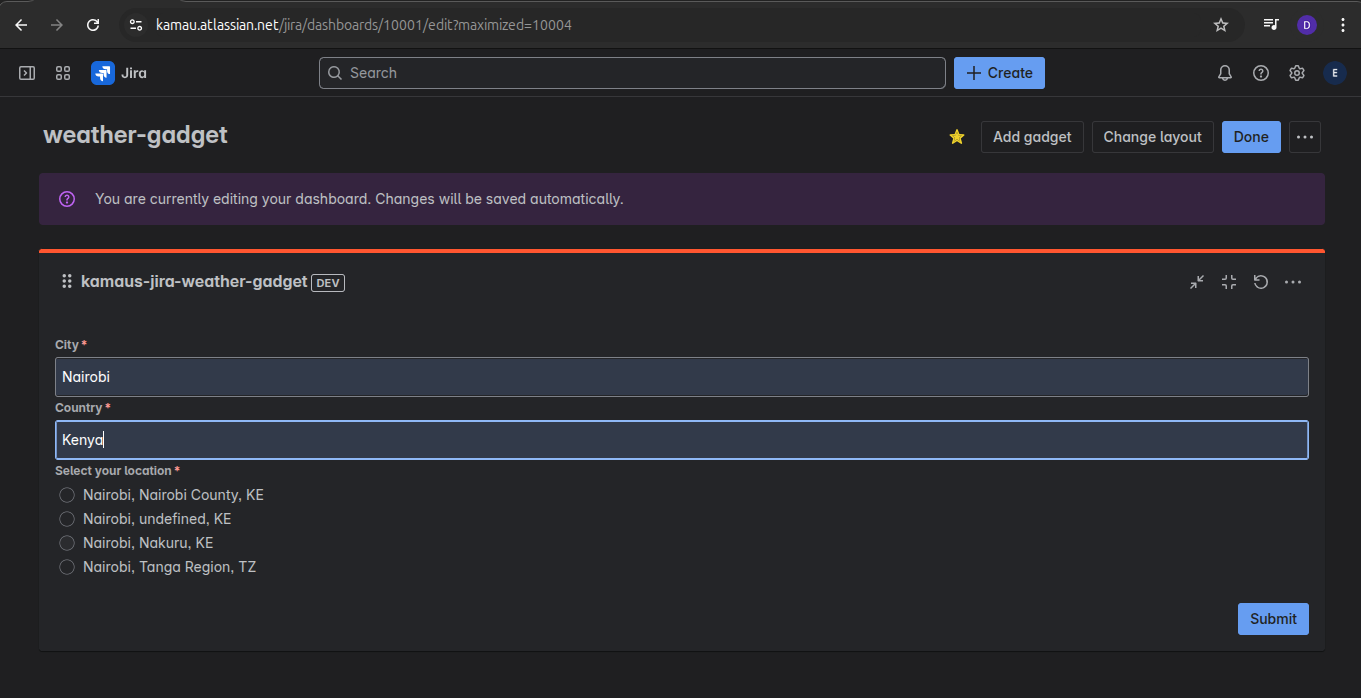The width and height of the screenshot is (1361, 698).
Task: Click the browser address bar URL
Action: 364,25
